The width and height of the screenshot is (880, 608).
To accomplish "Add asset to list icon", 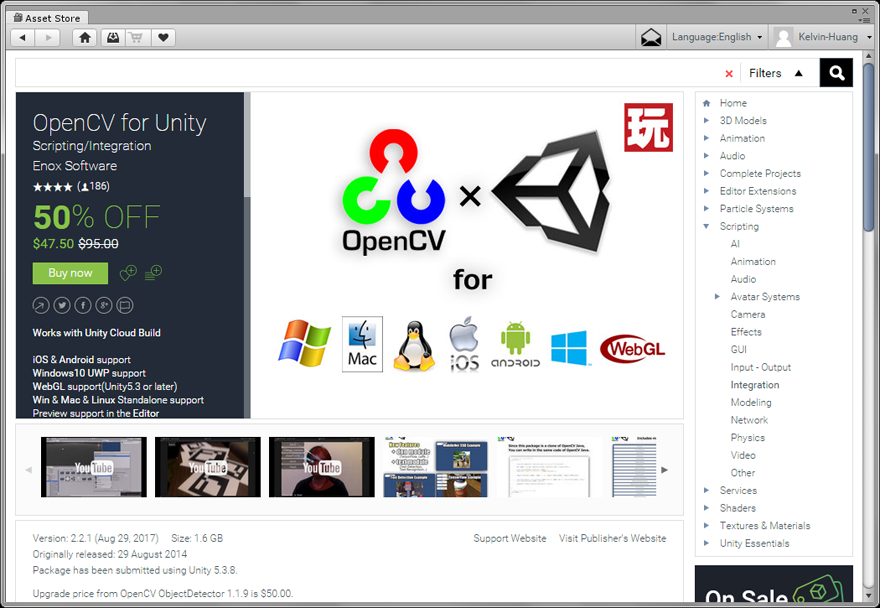I will pyautogui.click(x=153, y=273).
